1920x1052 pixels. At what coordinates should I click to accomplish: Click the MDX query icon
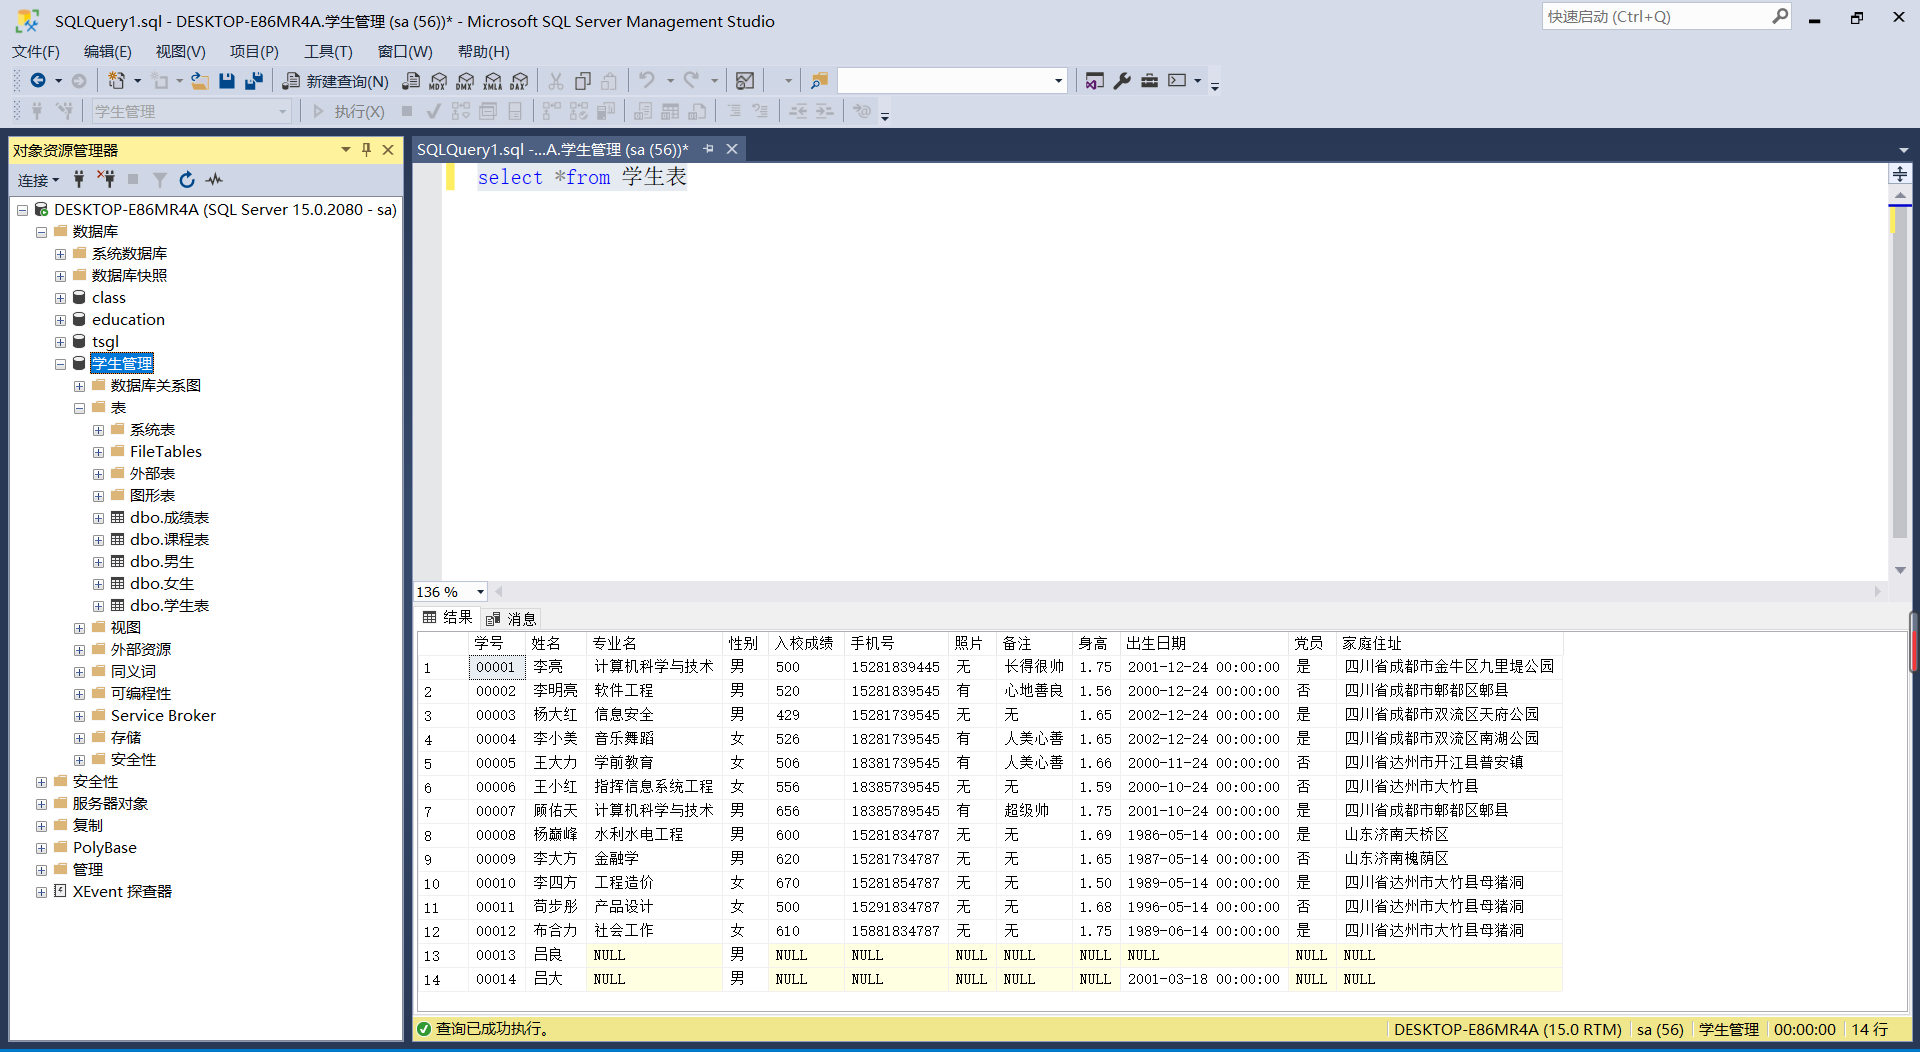coord(438,81)
